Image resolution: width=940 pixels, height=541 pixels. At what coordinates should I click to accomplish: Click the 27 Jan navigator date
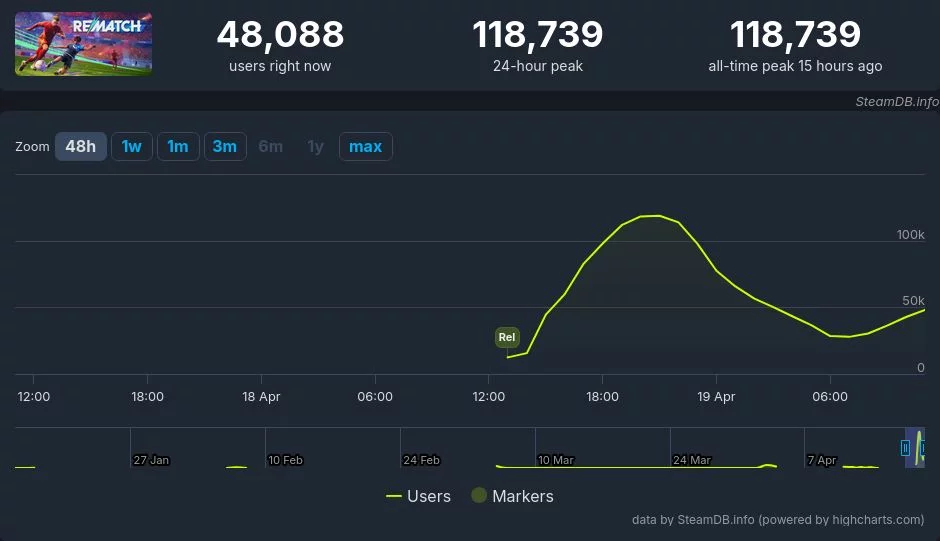[x=151, y=460]
